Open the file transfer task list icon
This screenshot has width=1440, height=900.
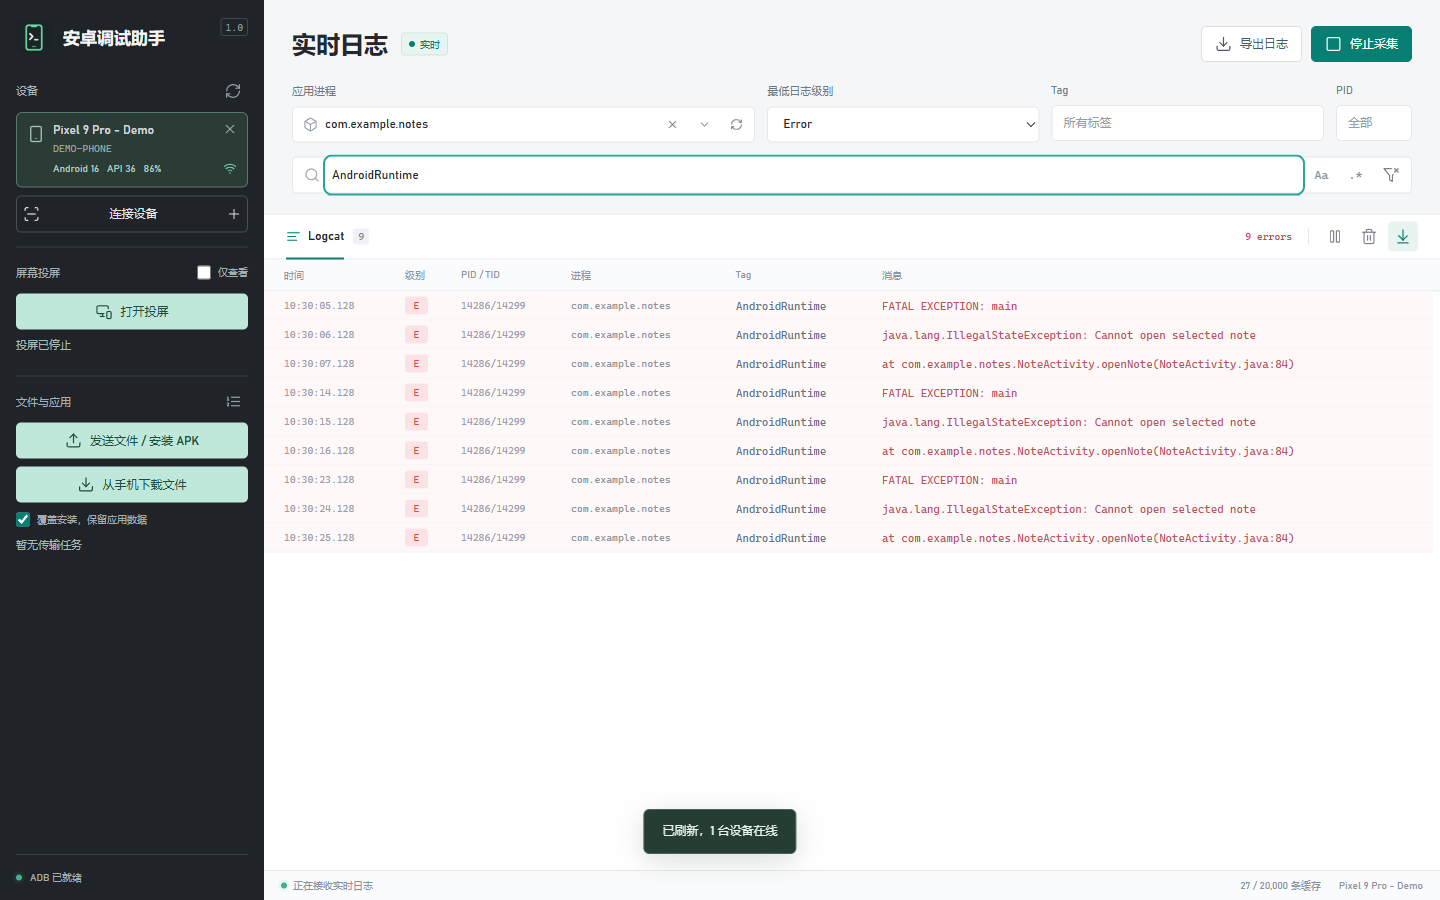point(233,402)
